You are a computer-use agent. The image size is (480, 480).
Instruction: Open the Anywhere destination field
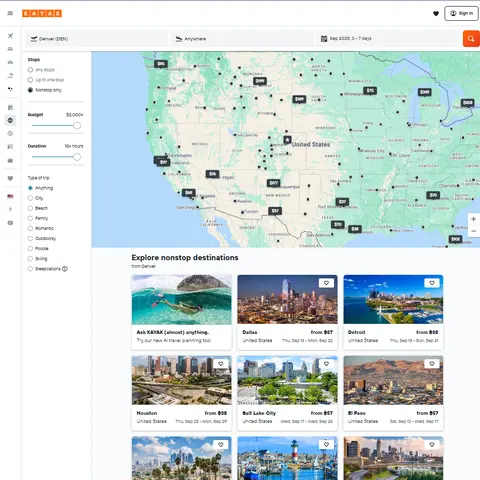pos(242,39)
